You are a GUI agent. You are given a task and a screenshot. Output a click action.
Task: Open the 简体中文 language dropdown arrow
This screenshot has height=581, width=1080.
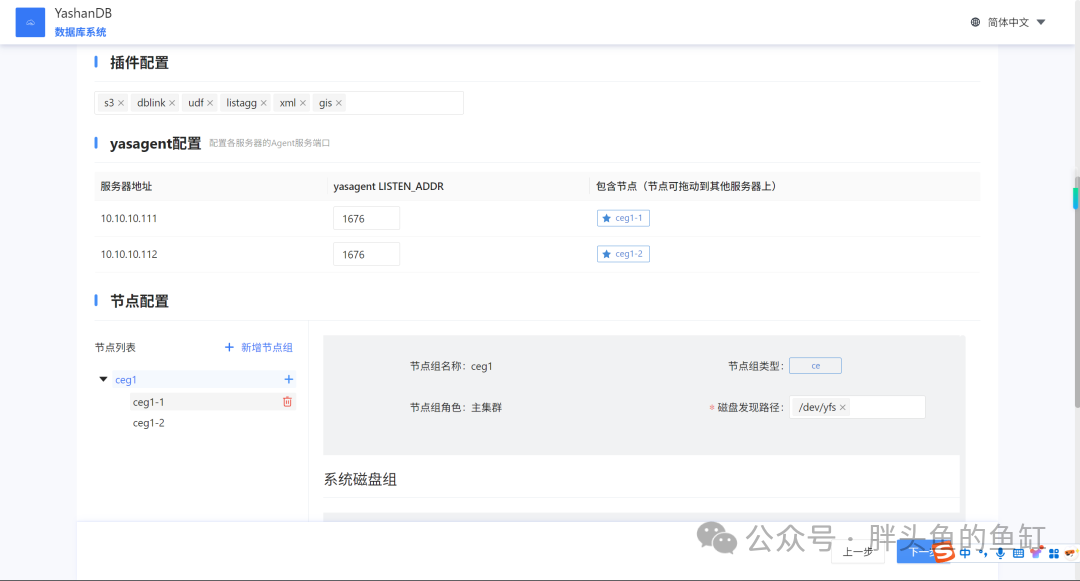click(1041, 22)
